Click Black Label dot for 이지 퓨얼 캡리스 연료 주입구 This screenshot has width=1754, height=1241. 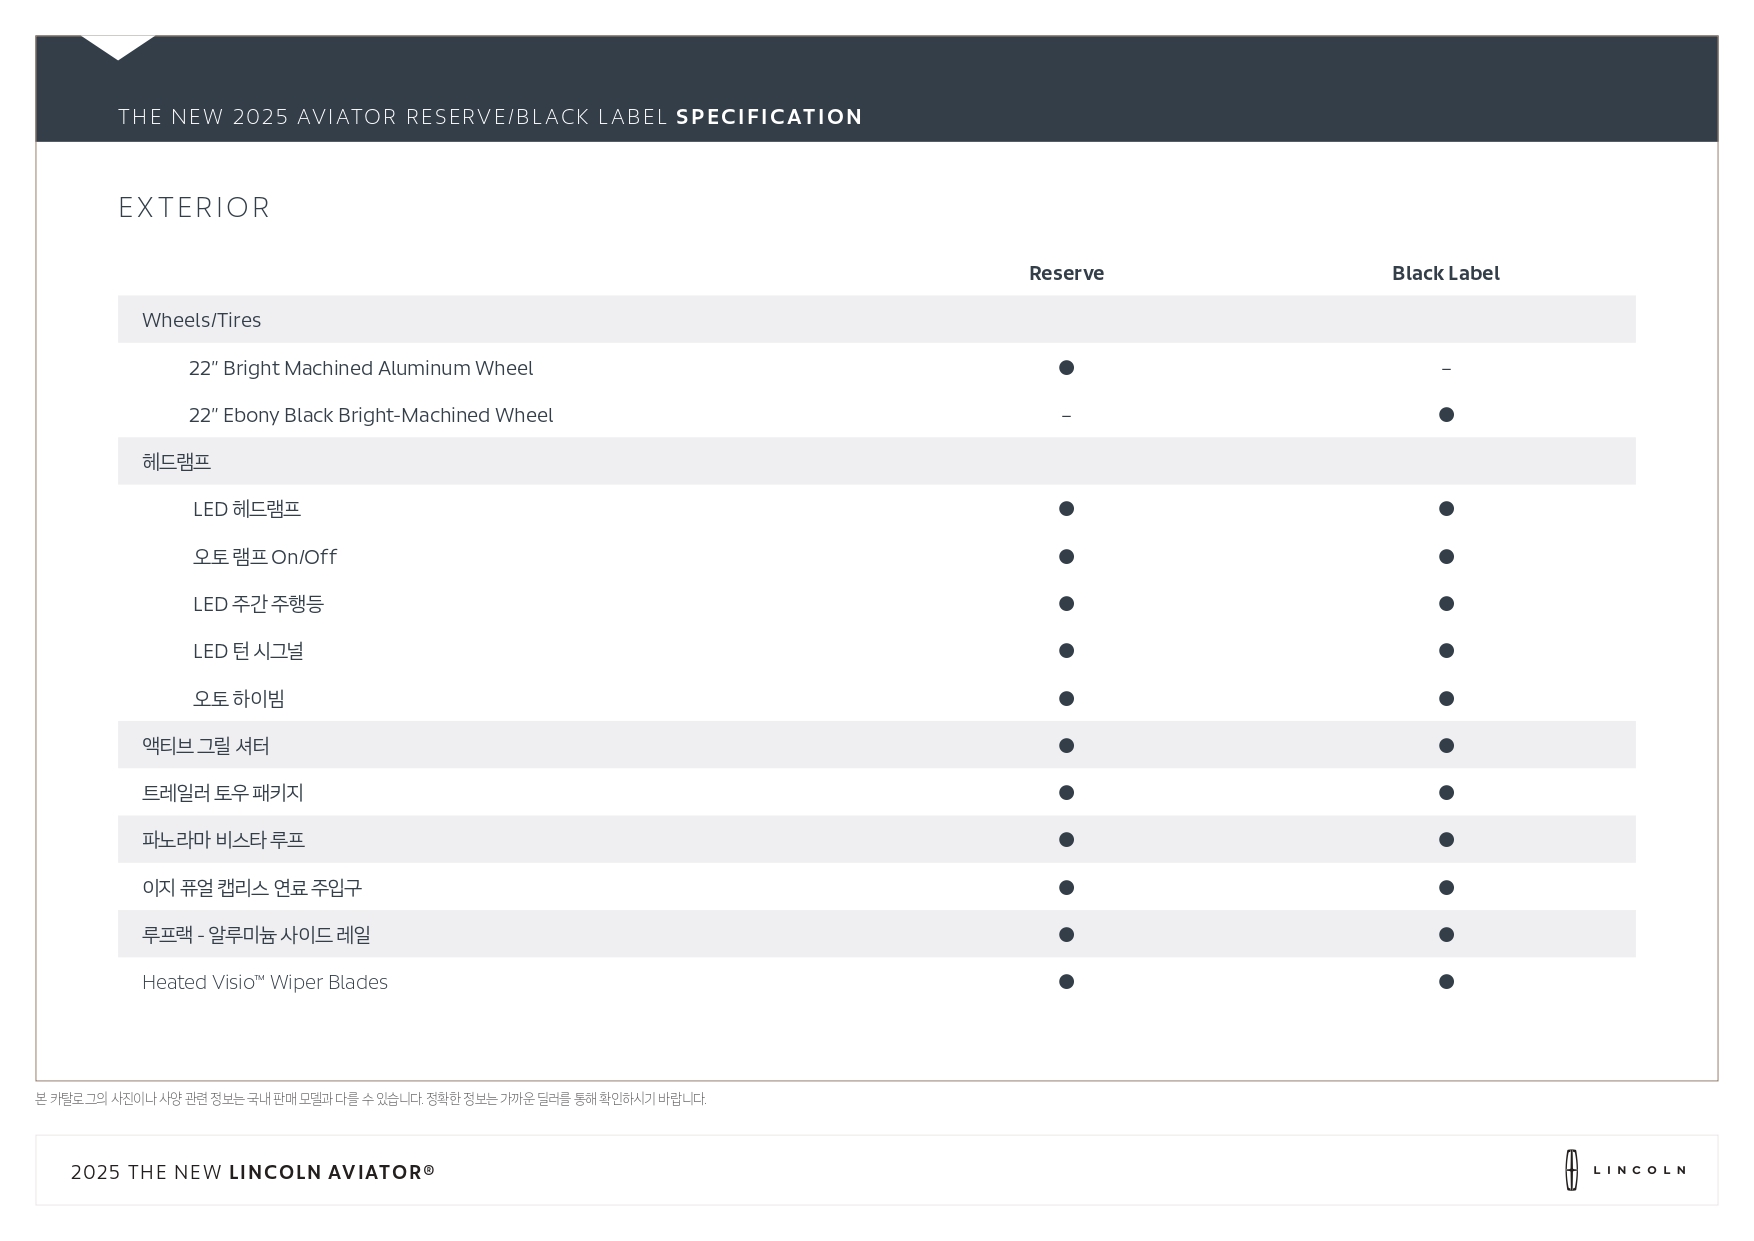pos(1446,888)
